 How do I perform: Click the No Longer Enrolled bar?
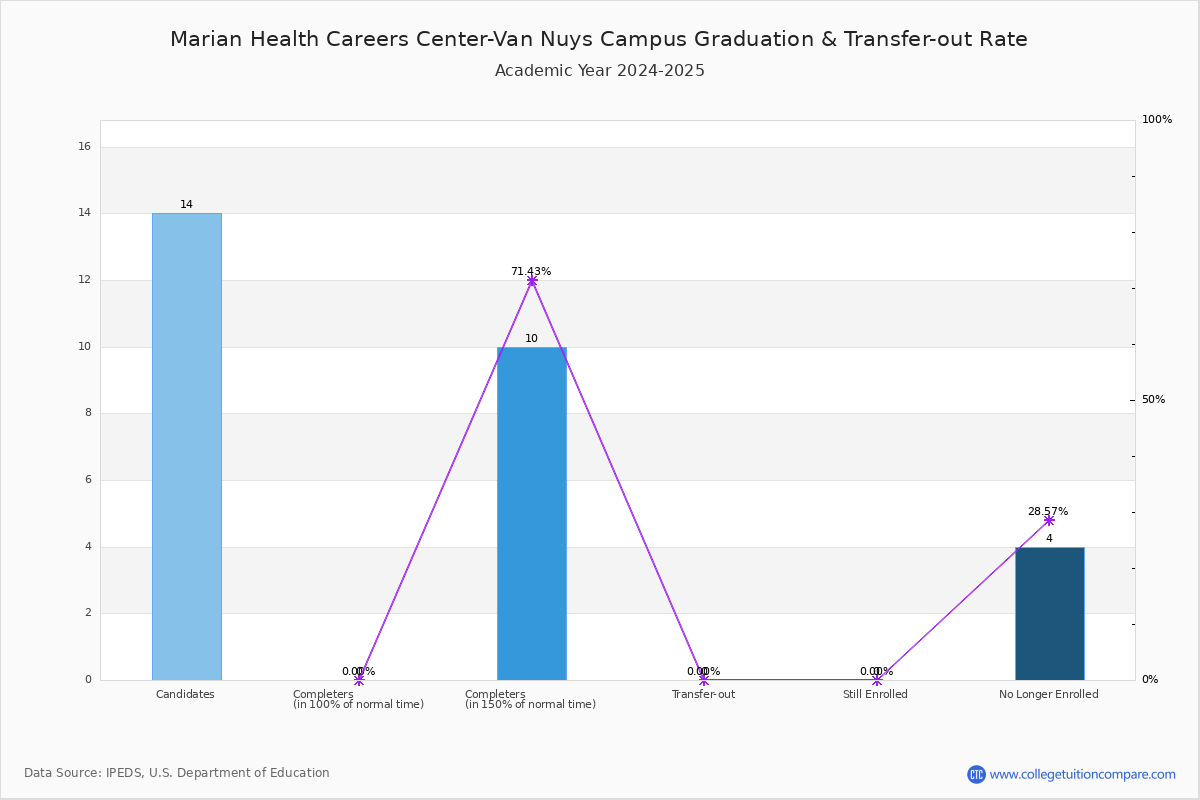[1049, 613]
